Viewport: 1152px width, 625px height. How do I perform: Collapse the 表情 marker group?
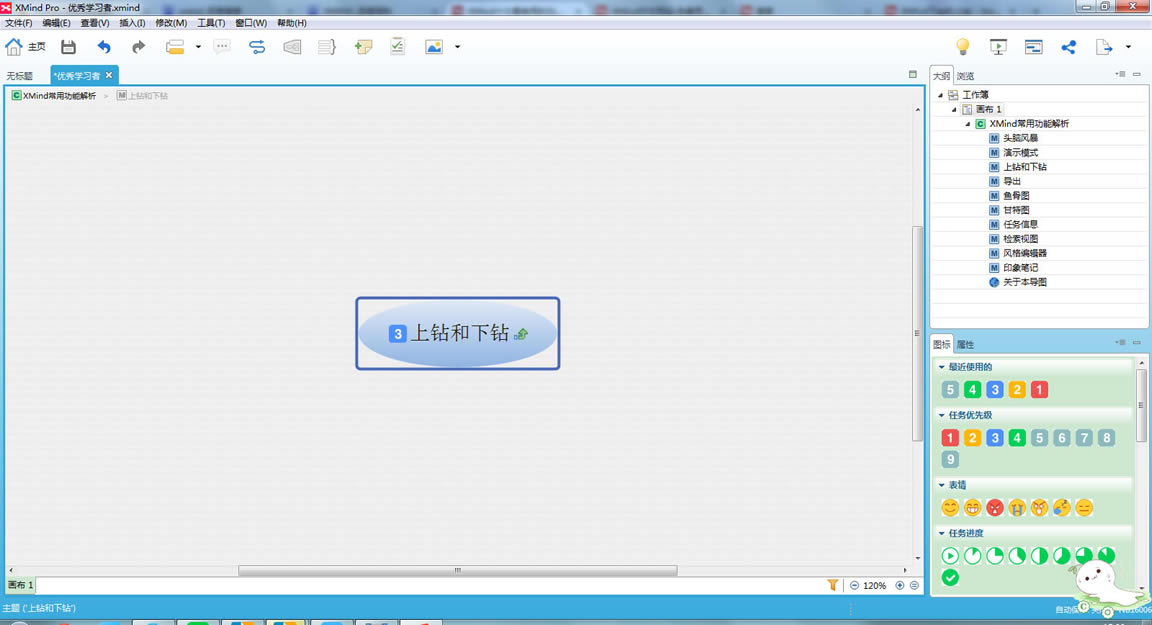pyautogui.click(x=941, y=484)
